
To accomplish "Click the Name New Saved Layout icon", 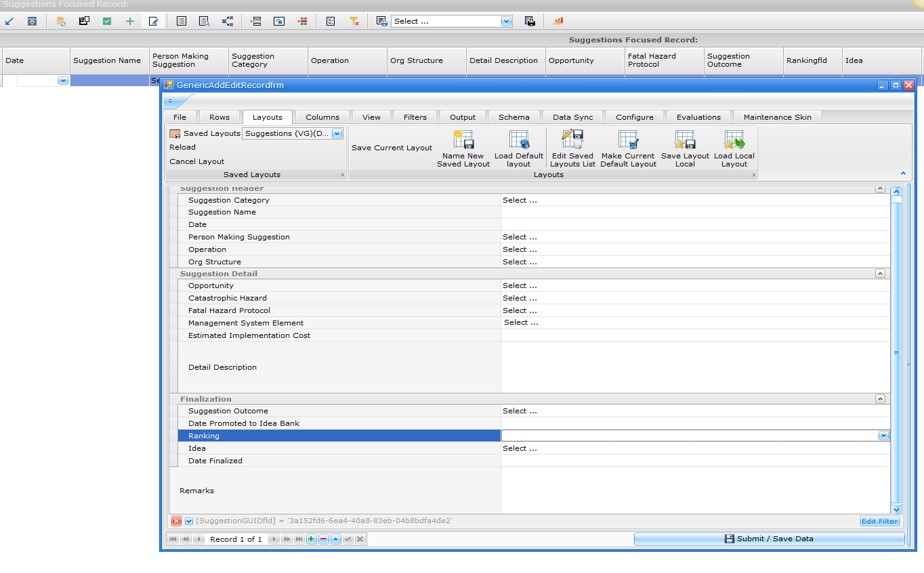I will pos(463,140).
